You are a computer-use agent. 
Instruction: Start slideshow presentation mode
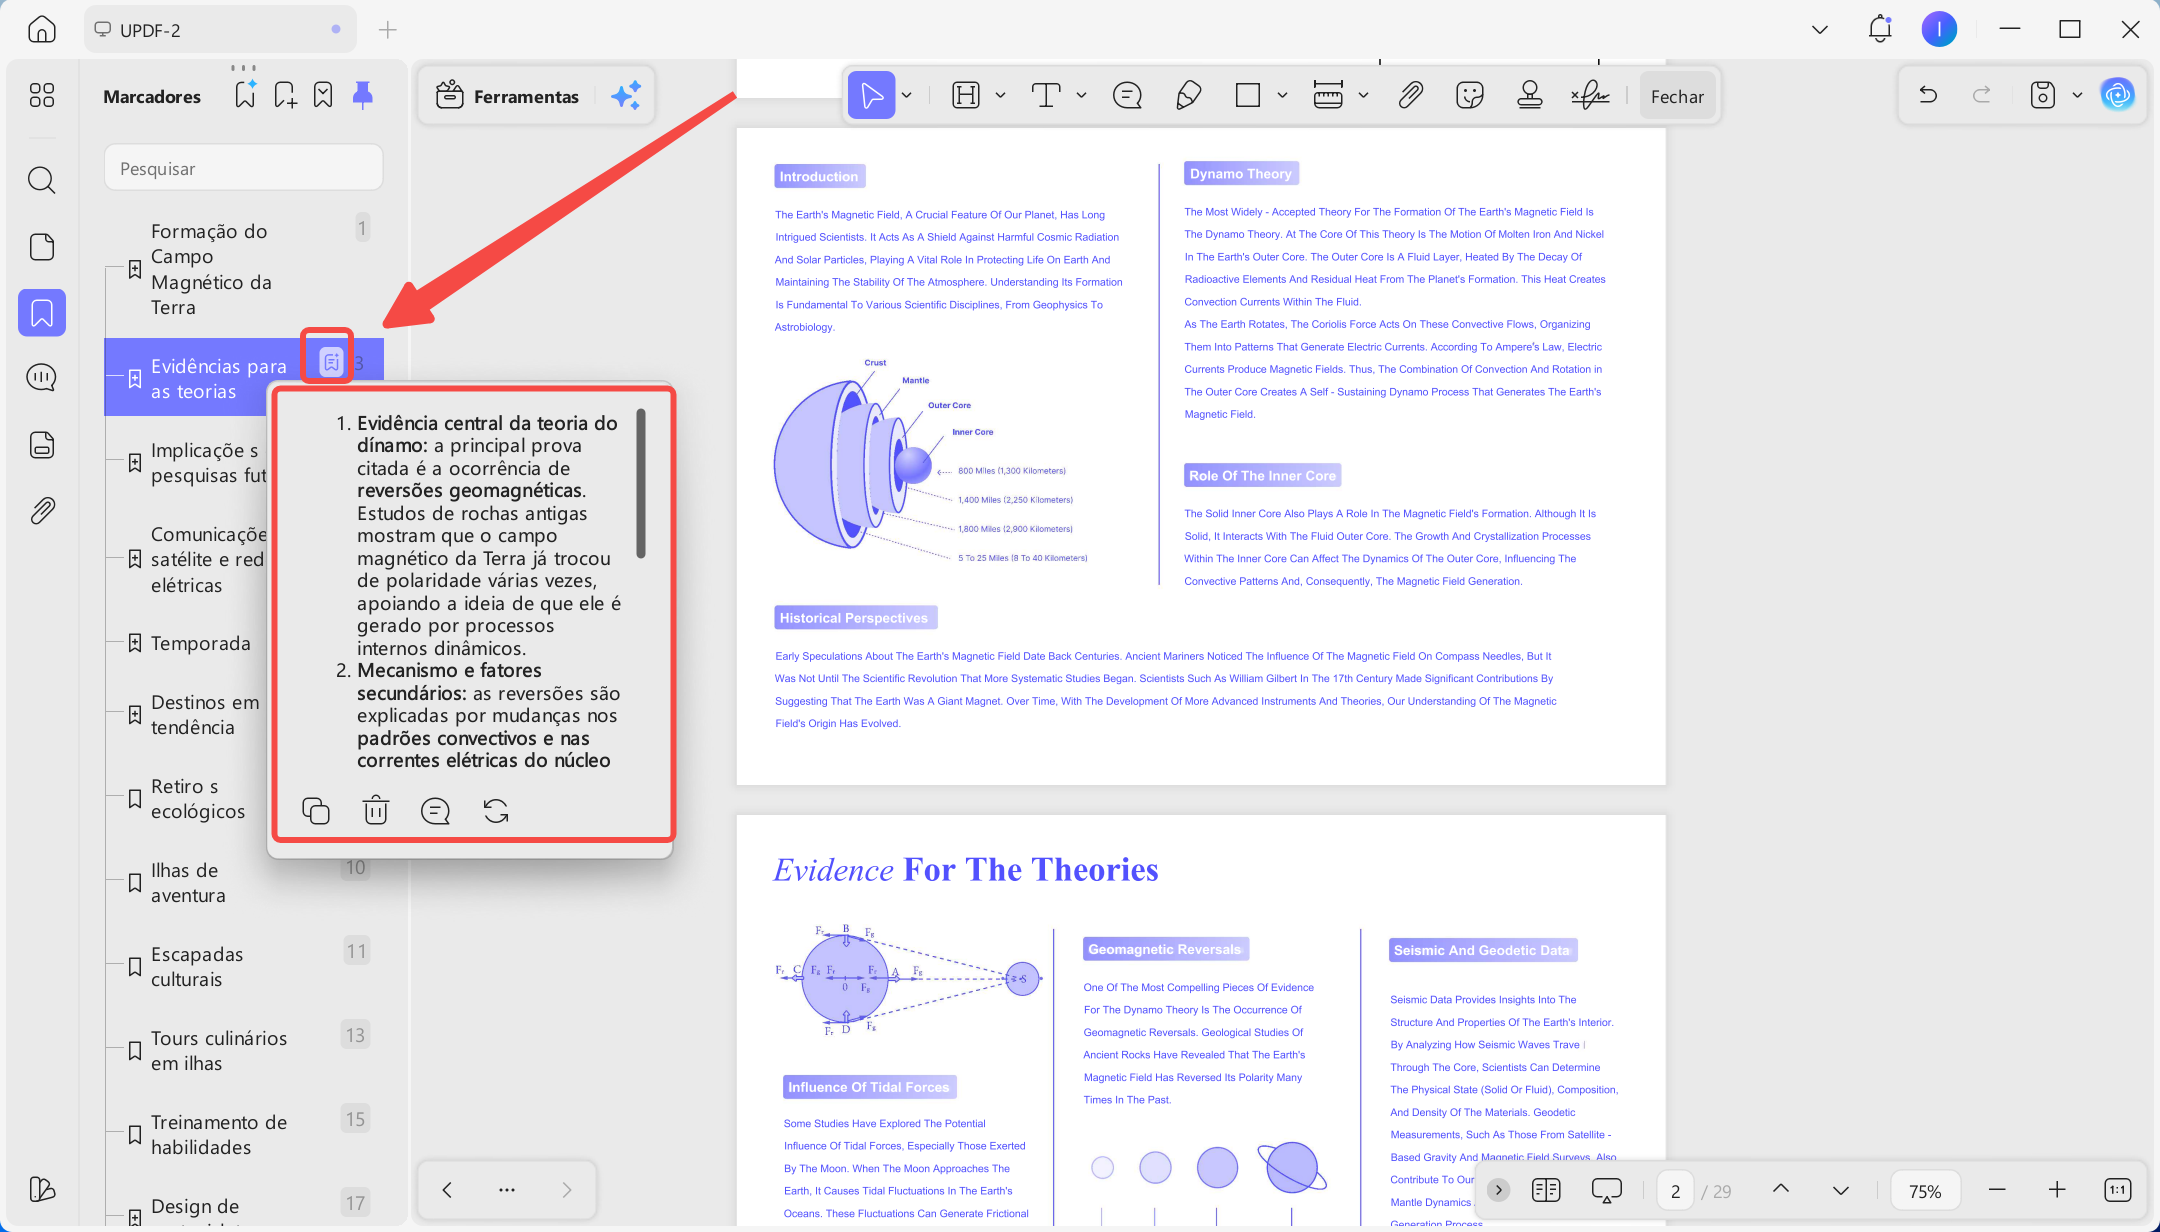[x=1607, y=1190]
